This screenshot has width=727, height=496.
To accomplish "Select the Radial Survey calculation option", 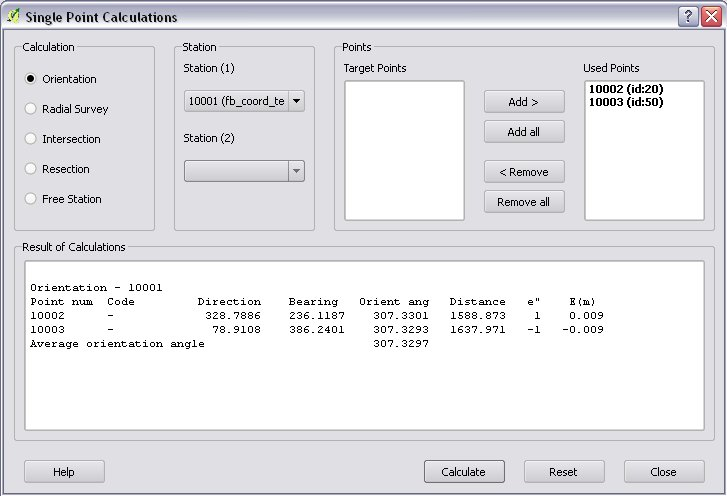I will click(31, 109).
